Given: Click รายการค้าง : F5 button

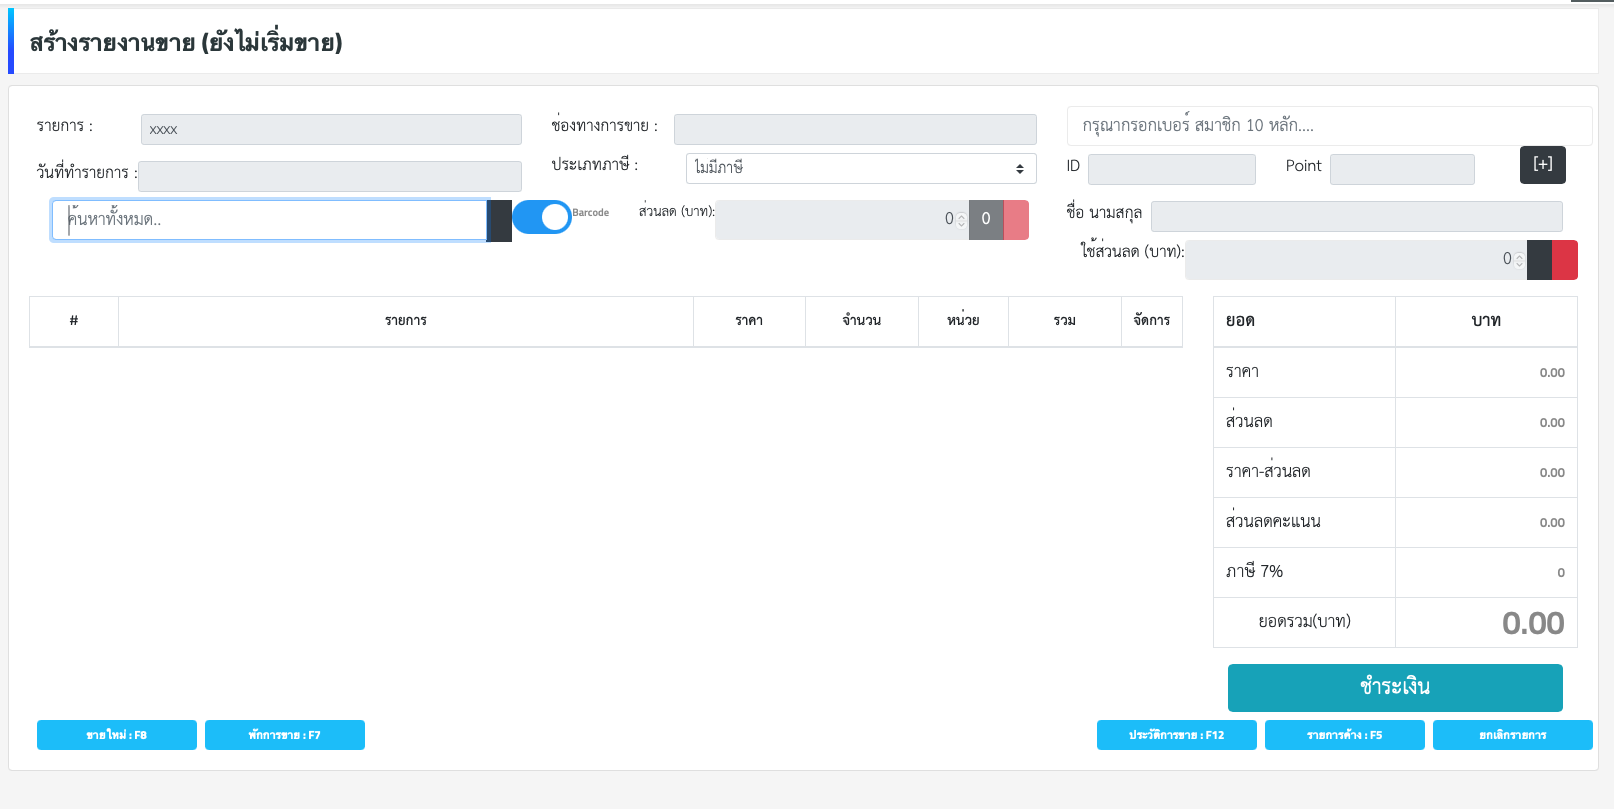Looking at the screenshot, I should [x=1344, y=735].
